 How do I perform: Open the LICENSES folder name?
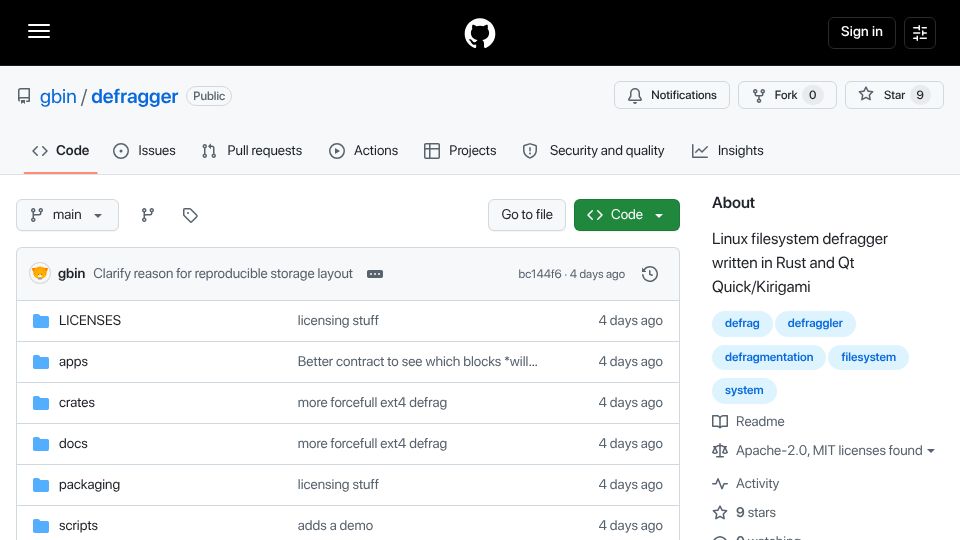[90, 321]
